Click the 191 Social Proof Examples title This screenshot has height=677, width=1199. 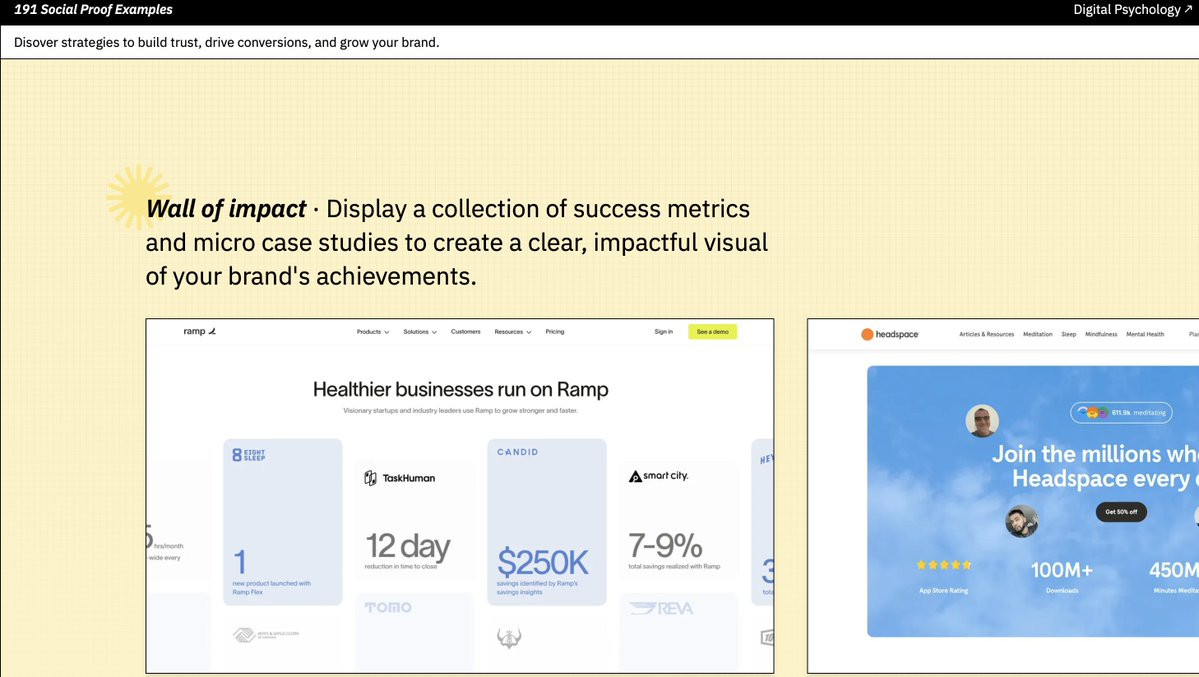tap(93, 10)
